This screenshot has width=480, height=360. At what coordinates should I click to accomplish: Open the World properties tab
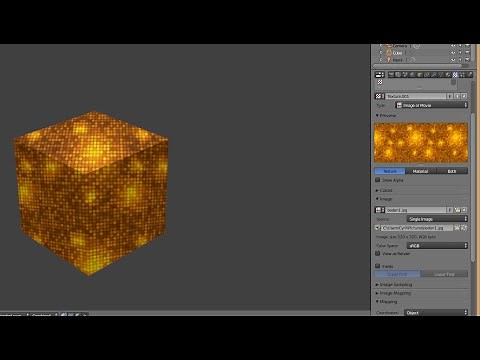tap(412, 75)
